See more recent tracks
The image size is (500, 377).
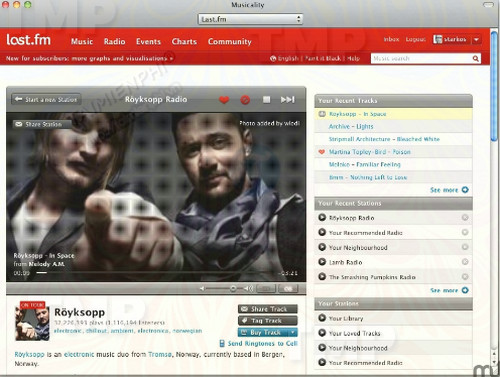click(x=449, y=190)
